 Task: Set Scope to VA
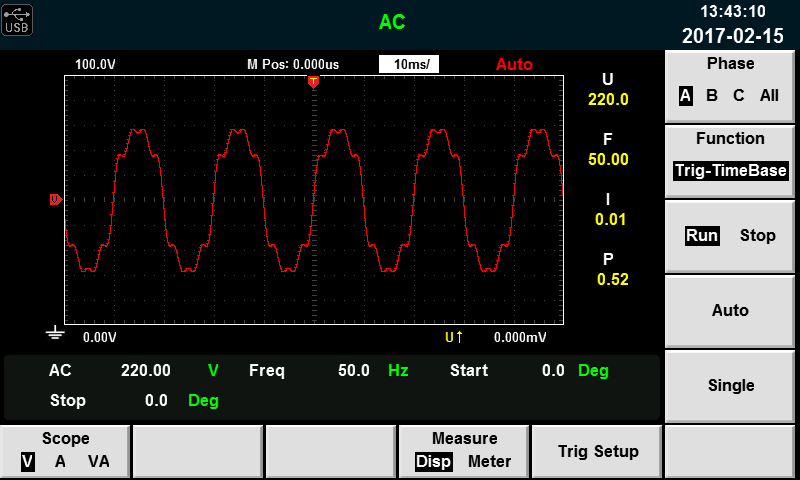(98, 462)
